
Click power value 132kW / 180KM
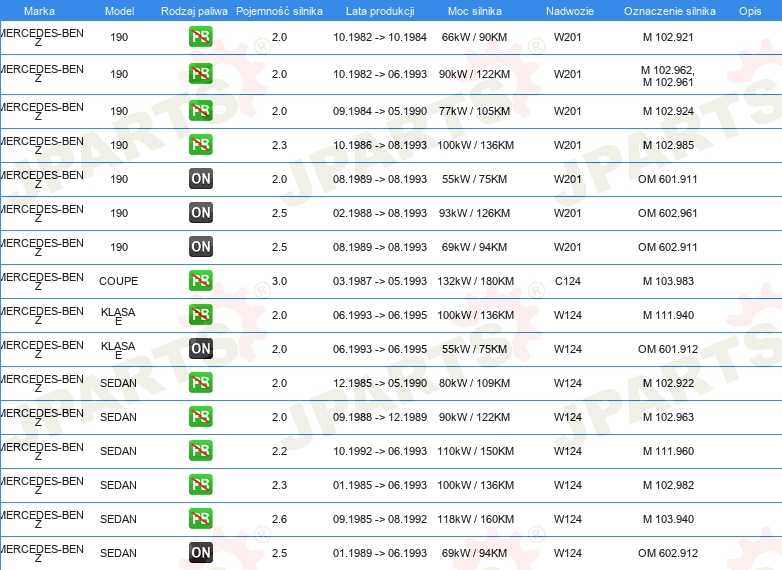coord(475,281)
